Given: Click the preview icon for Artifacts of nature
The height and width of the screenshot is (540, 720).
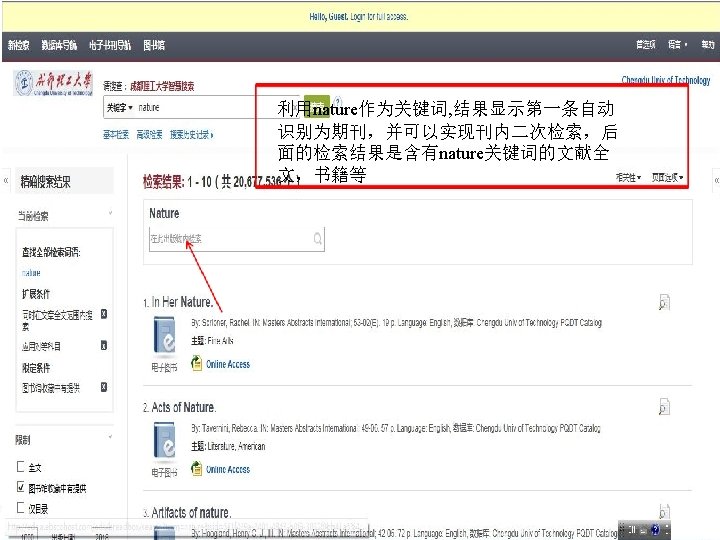Looking at the screenshot, I should (664, 512).
